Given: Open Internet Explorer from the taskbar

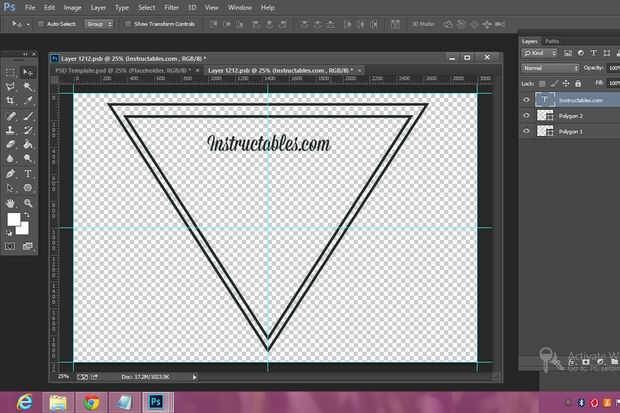Looking at the screenshot, I should point(25,402).
